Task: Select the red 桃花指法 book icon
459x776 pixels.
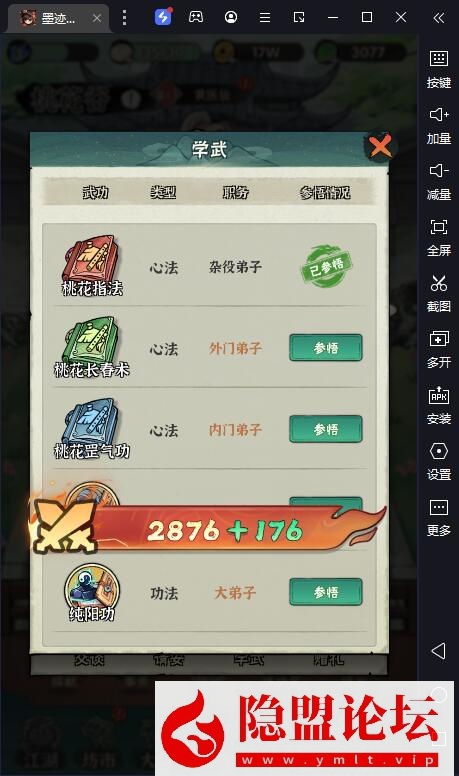Action: point(91,260)
